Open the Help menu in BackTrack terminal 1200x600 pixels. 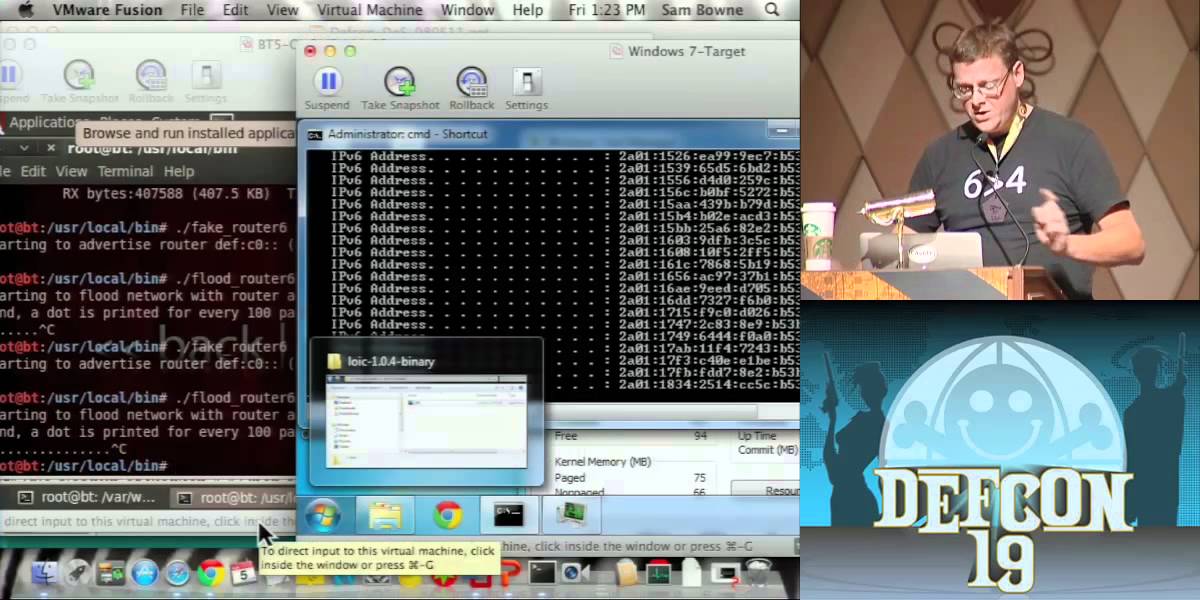coord(179,171)
